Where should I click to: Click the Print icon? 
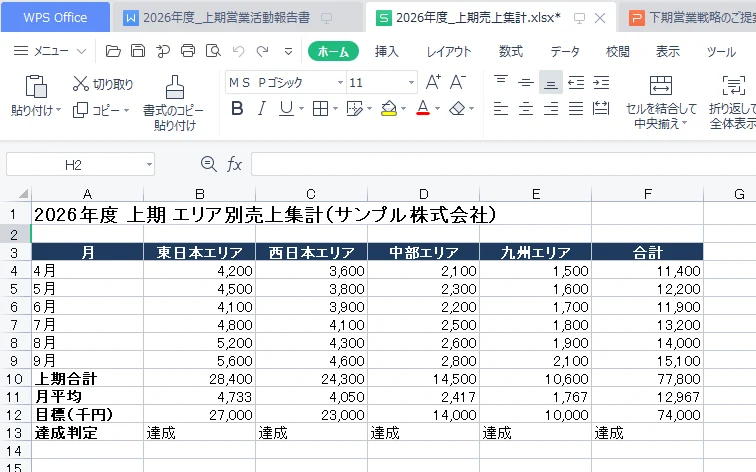point(188,51)
